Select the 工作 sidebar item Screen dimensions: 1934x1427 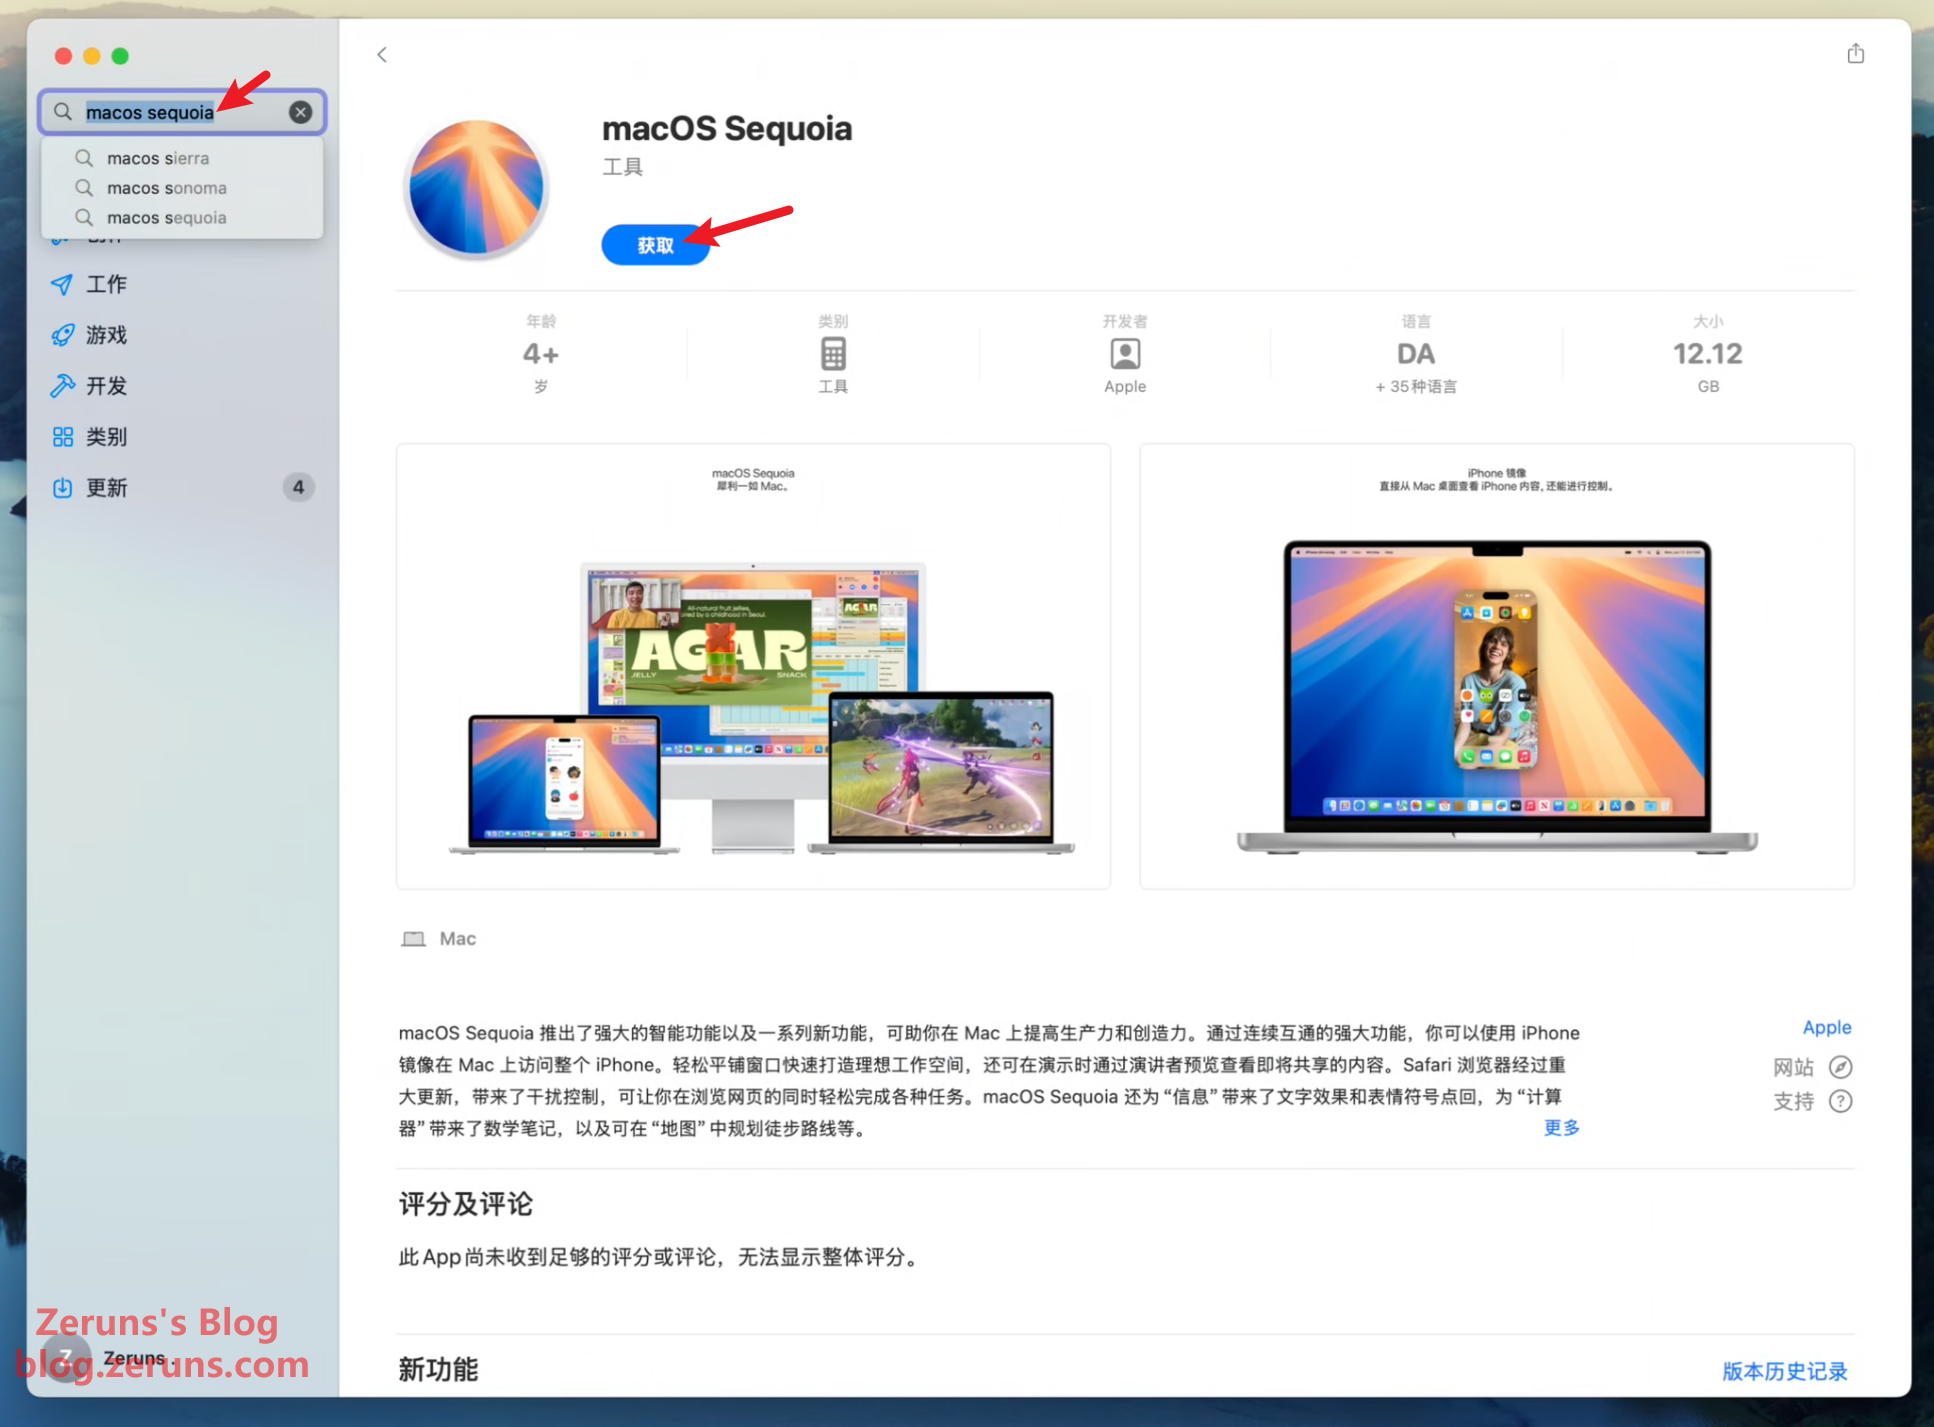click(106, 284)
